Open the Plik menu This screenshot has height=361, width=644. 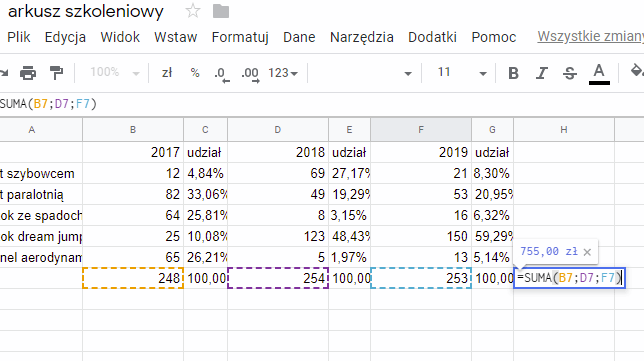[x=18, y=37]
